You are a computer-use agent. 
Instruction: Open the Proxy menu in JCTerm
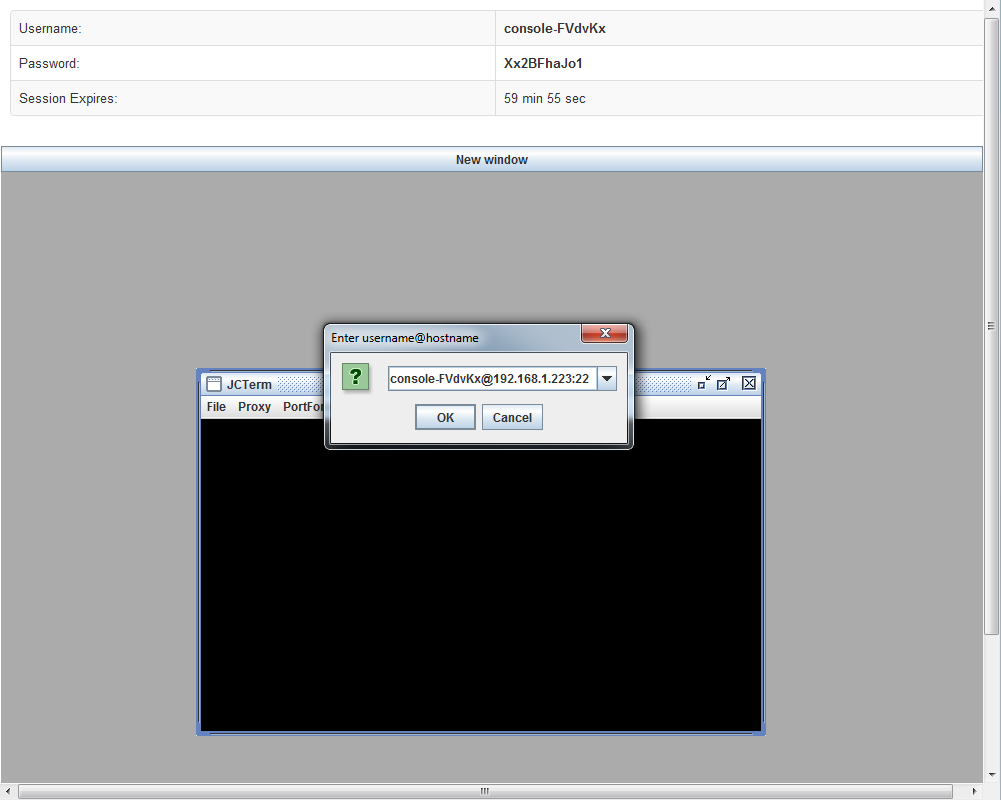[254, 407]
